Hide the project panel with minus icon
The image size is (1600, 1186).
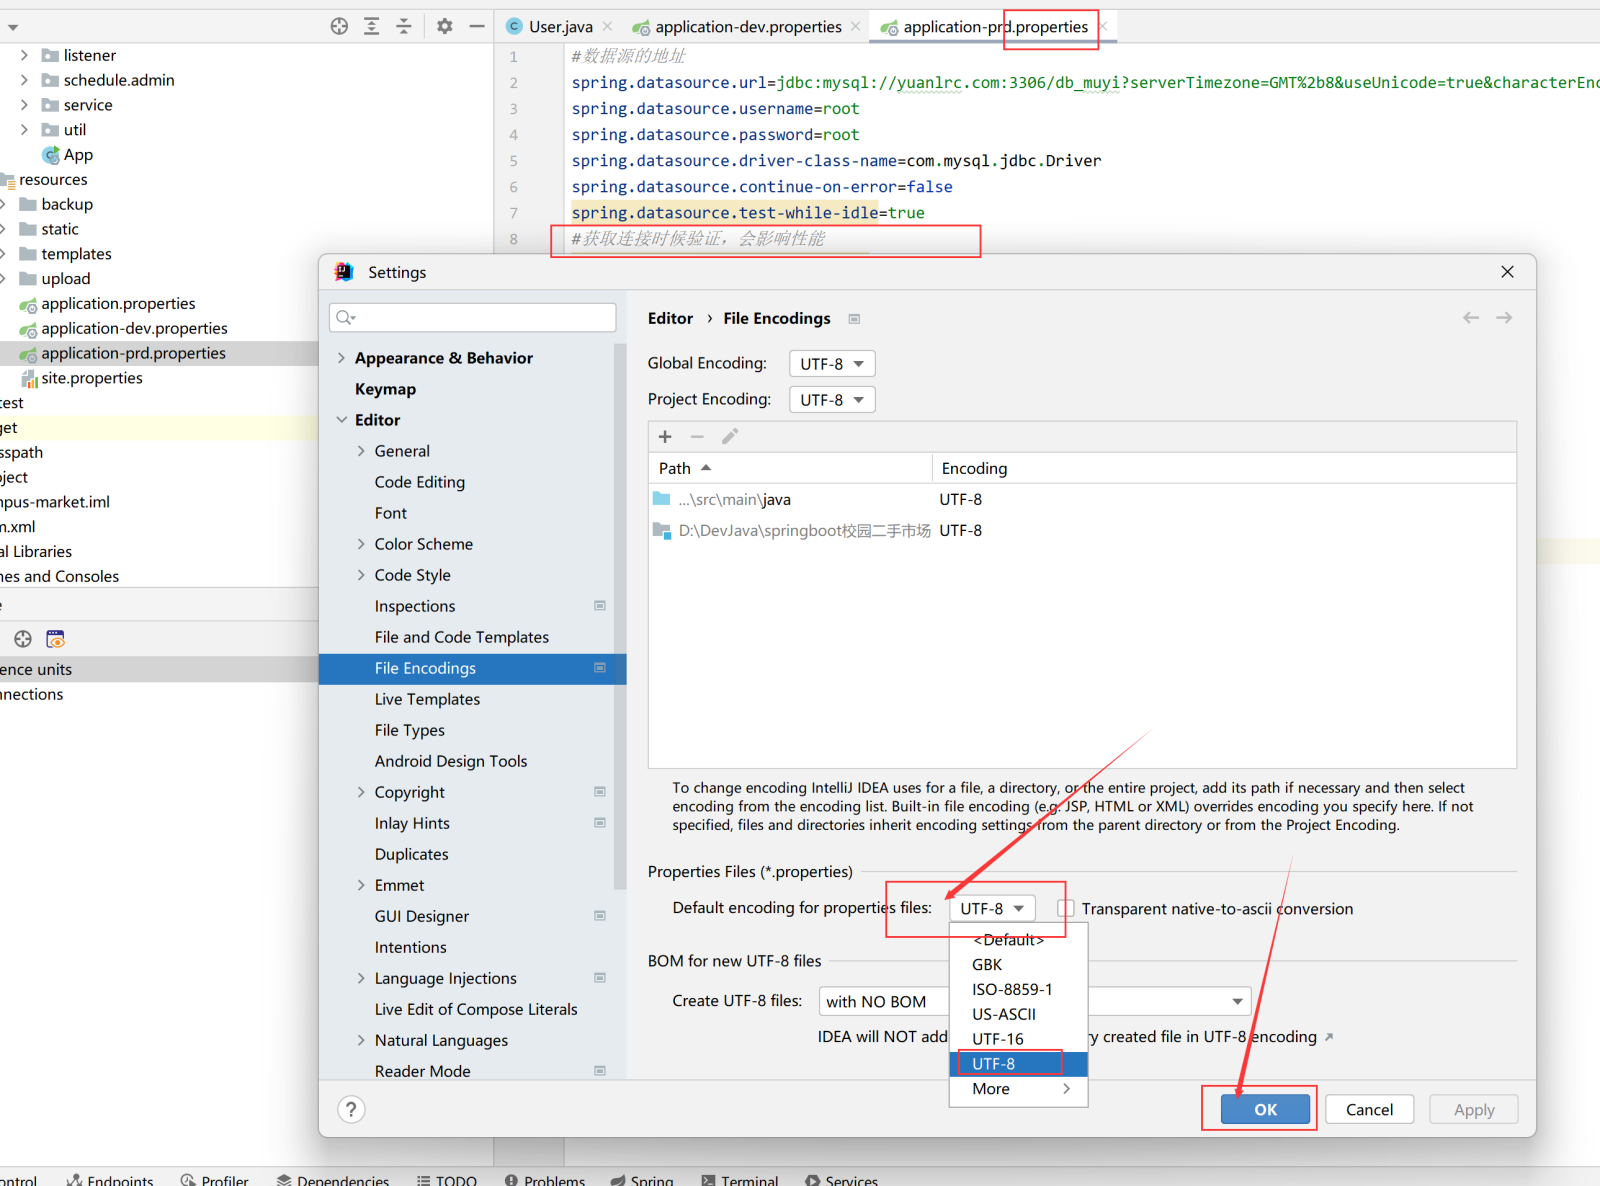pyautogui.click(x=477, y=27)
